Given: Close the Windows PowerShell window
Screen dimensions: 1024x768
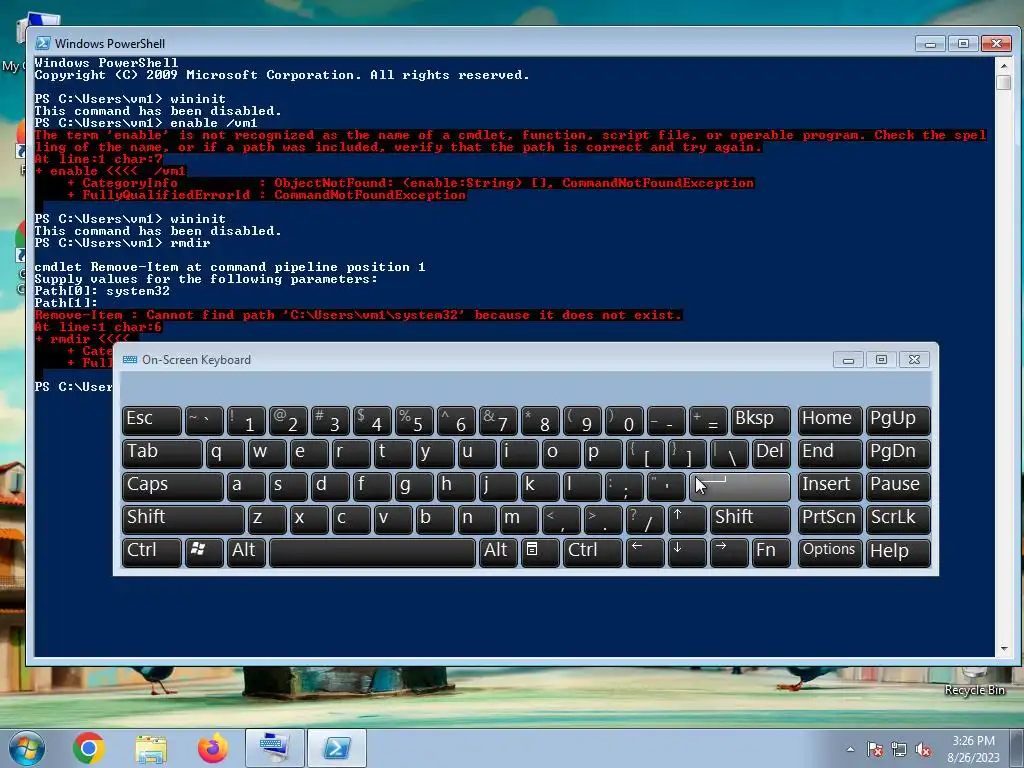Looking at the screenshot, I should 996,43.
